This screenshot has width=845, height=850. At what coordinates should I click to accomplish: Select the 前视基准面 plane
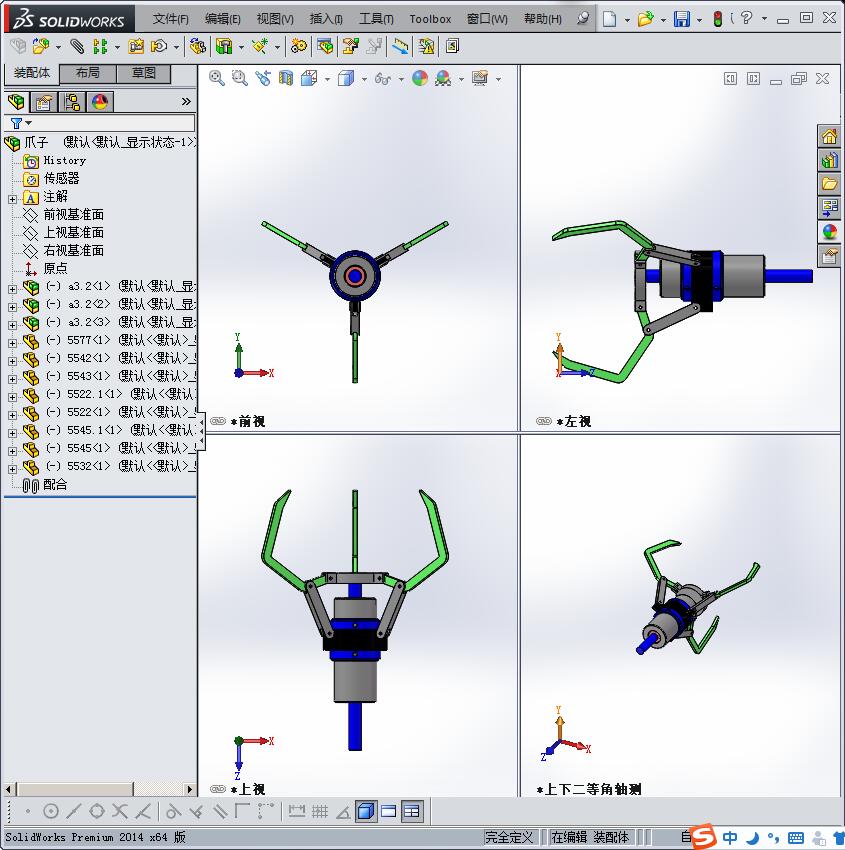[73, 215]
